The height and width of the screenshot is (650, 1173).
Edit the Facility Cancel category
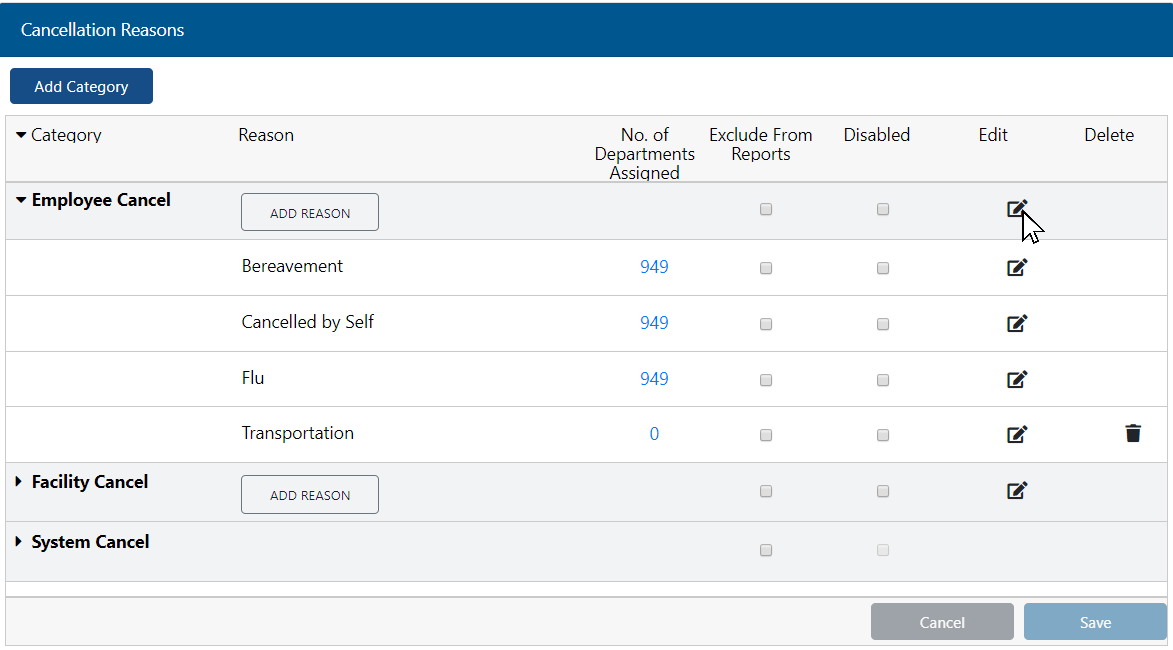click(x=1016, y=490)
